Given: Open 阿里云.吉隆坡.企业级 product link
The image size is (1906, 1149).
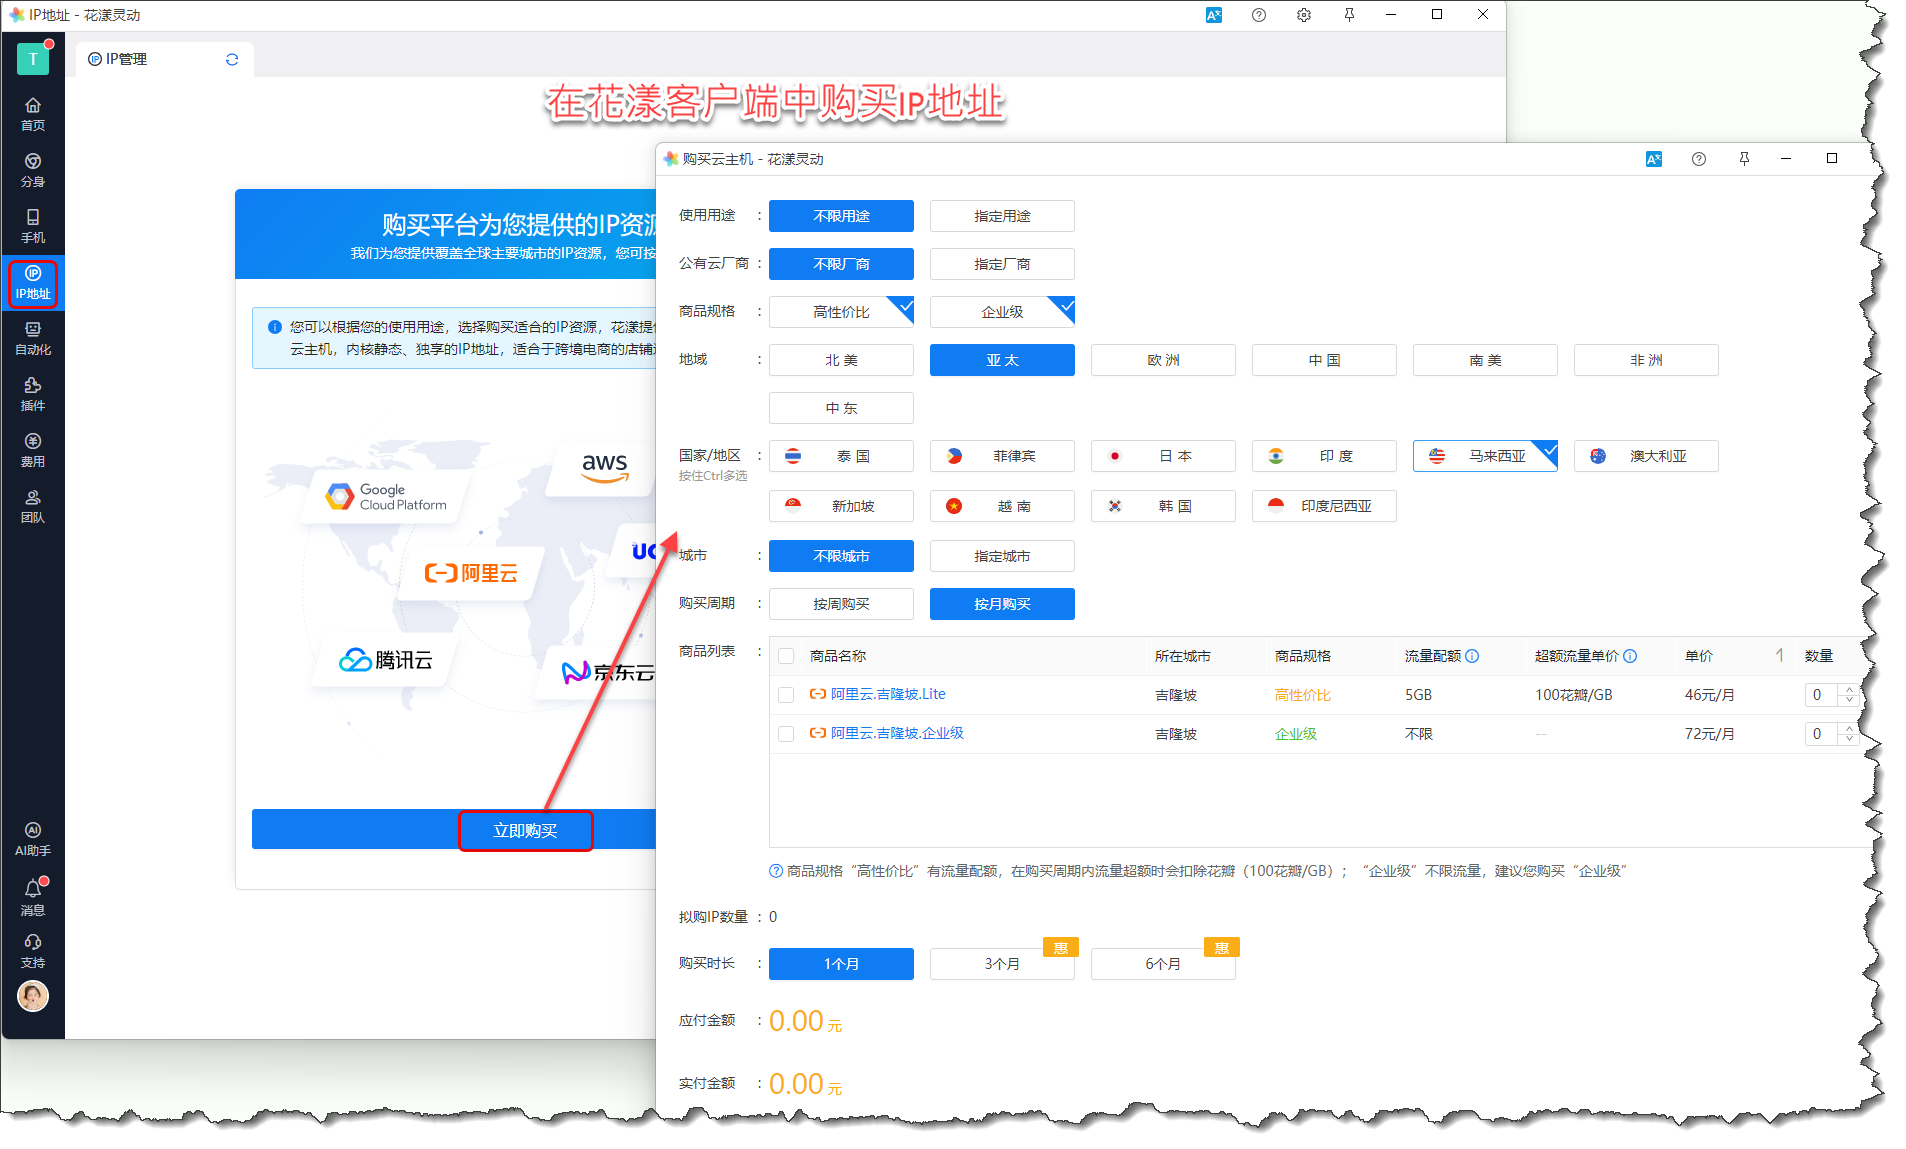Looking at the screenshot, I should point(897,733).
